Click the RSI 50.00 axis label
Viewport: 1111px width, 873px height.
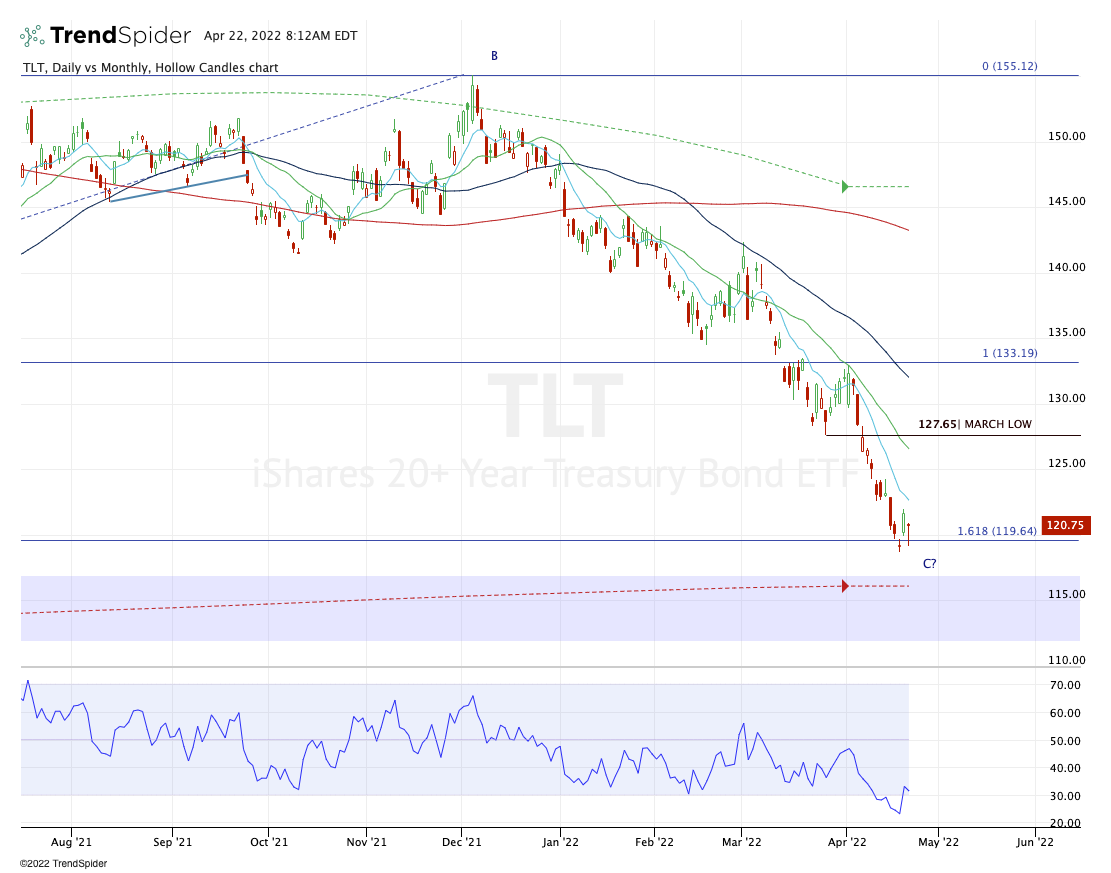1065,741
